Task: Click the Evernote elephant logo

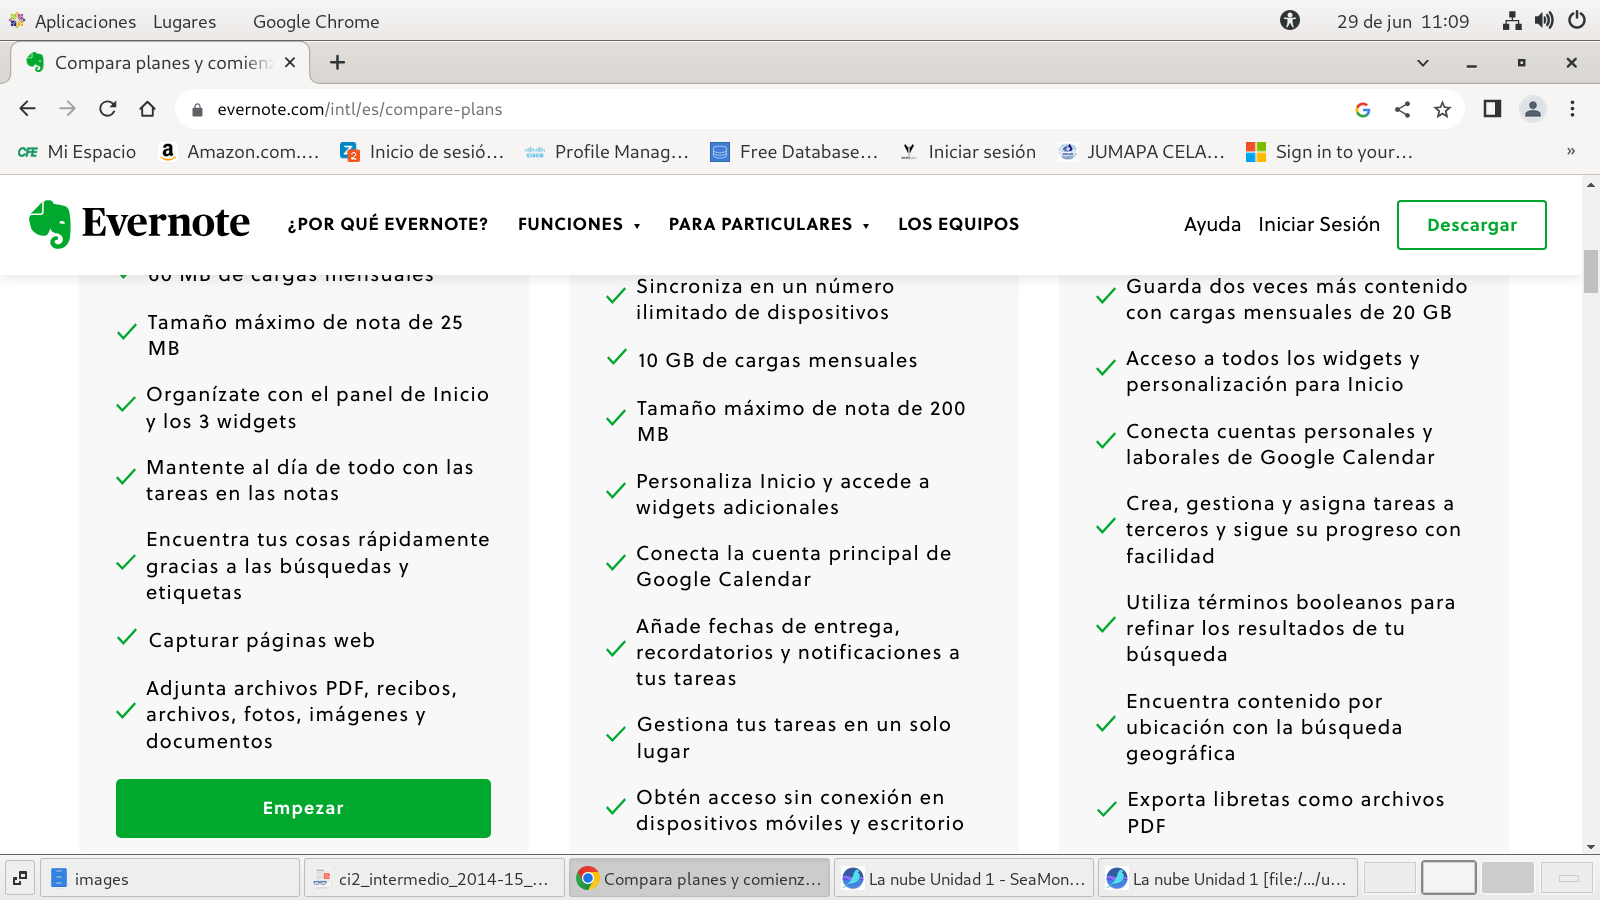Action: click(50, 223)
